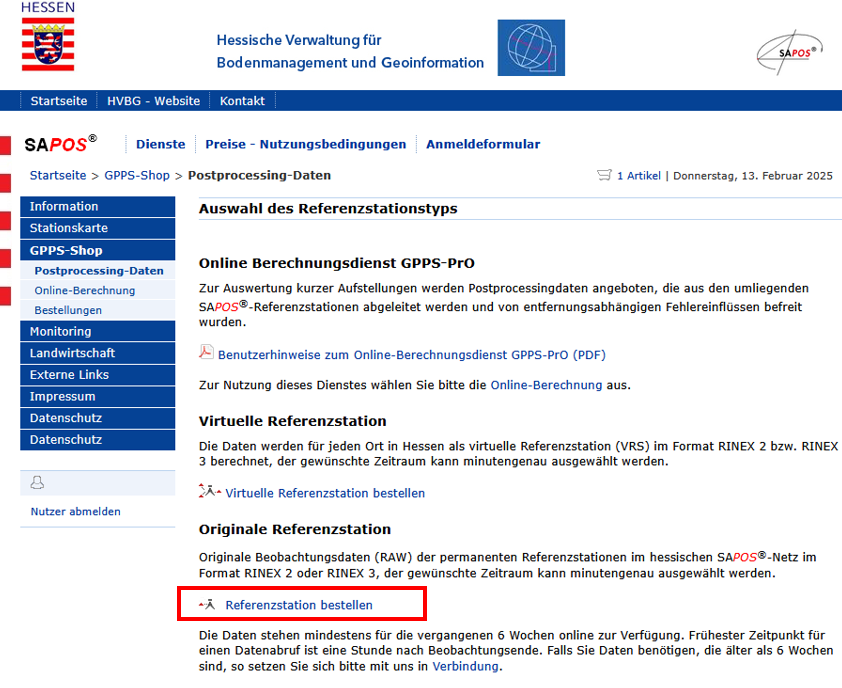Screen dimensions: 842x688
Task: Open the 1 Artikel cart link
Action: [639, 176]
